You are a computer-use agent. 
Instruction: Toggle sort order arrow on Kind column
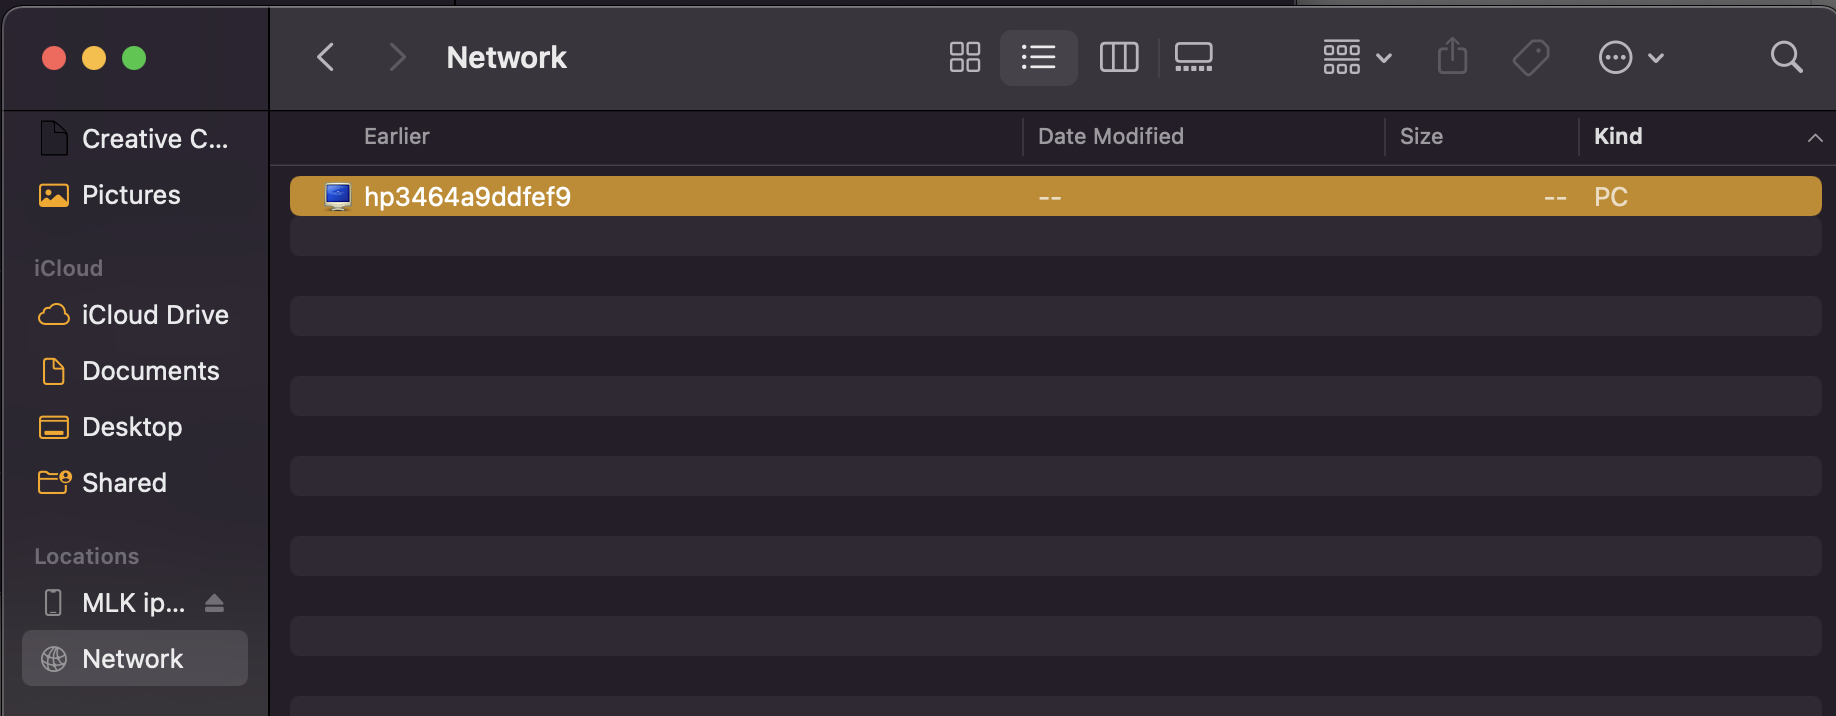click(x=1814, y=138)
